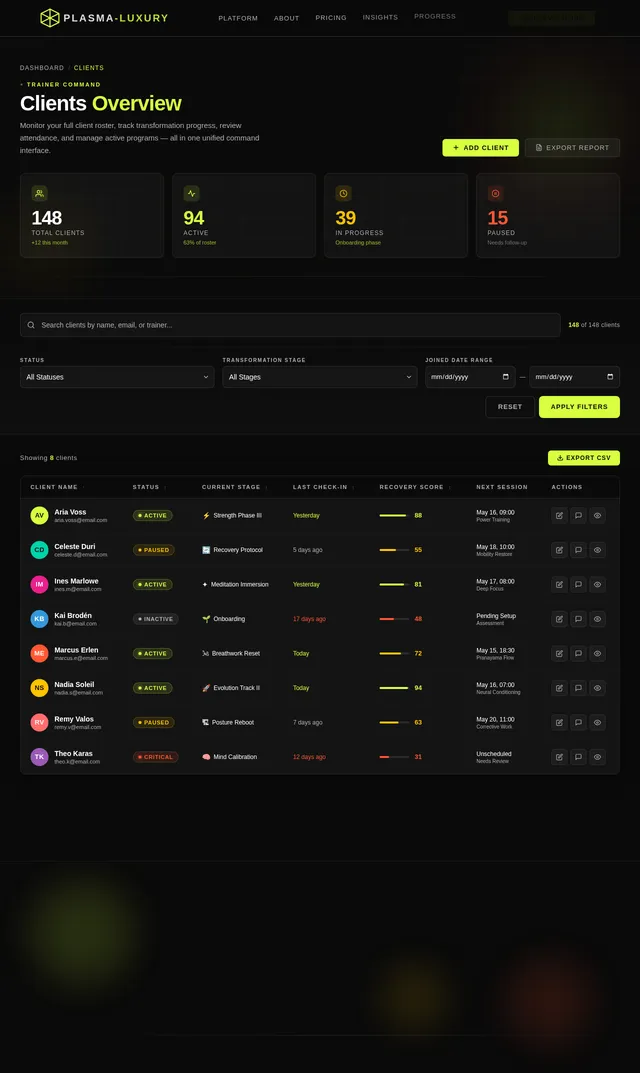Click the AV avatar of Aria Voss
Screen dimensions: 640x1073
tap(39, 515)
